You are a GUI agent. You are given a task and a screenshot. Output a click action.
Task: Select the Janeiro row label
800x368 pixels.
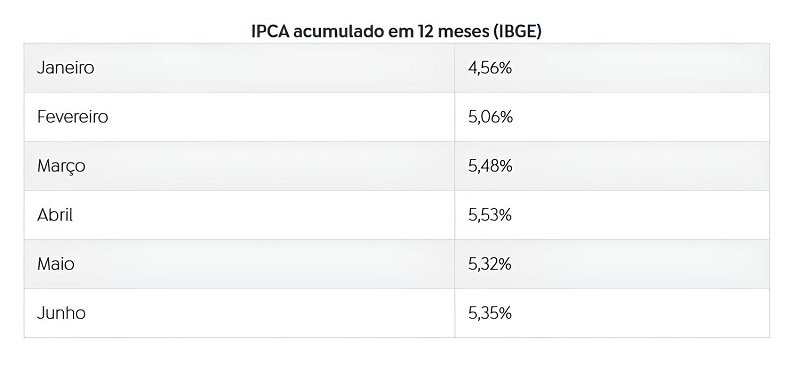pyautogui.click(x=65, y=67)
